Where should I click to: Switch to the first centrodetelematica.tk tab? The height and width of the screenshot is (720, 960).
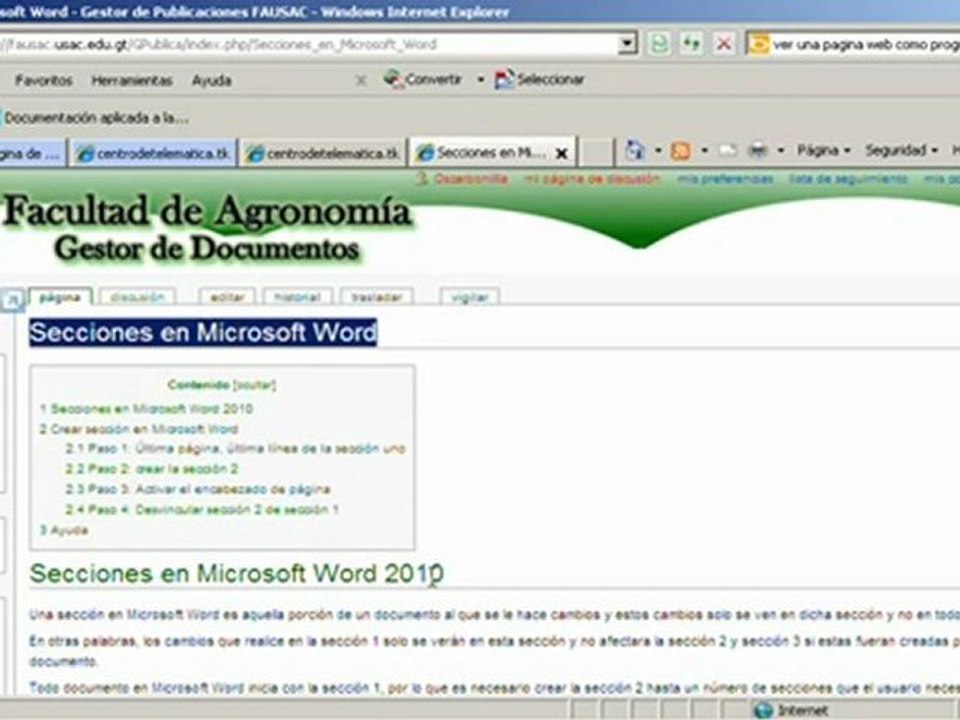pos(153,154)
